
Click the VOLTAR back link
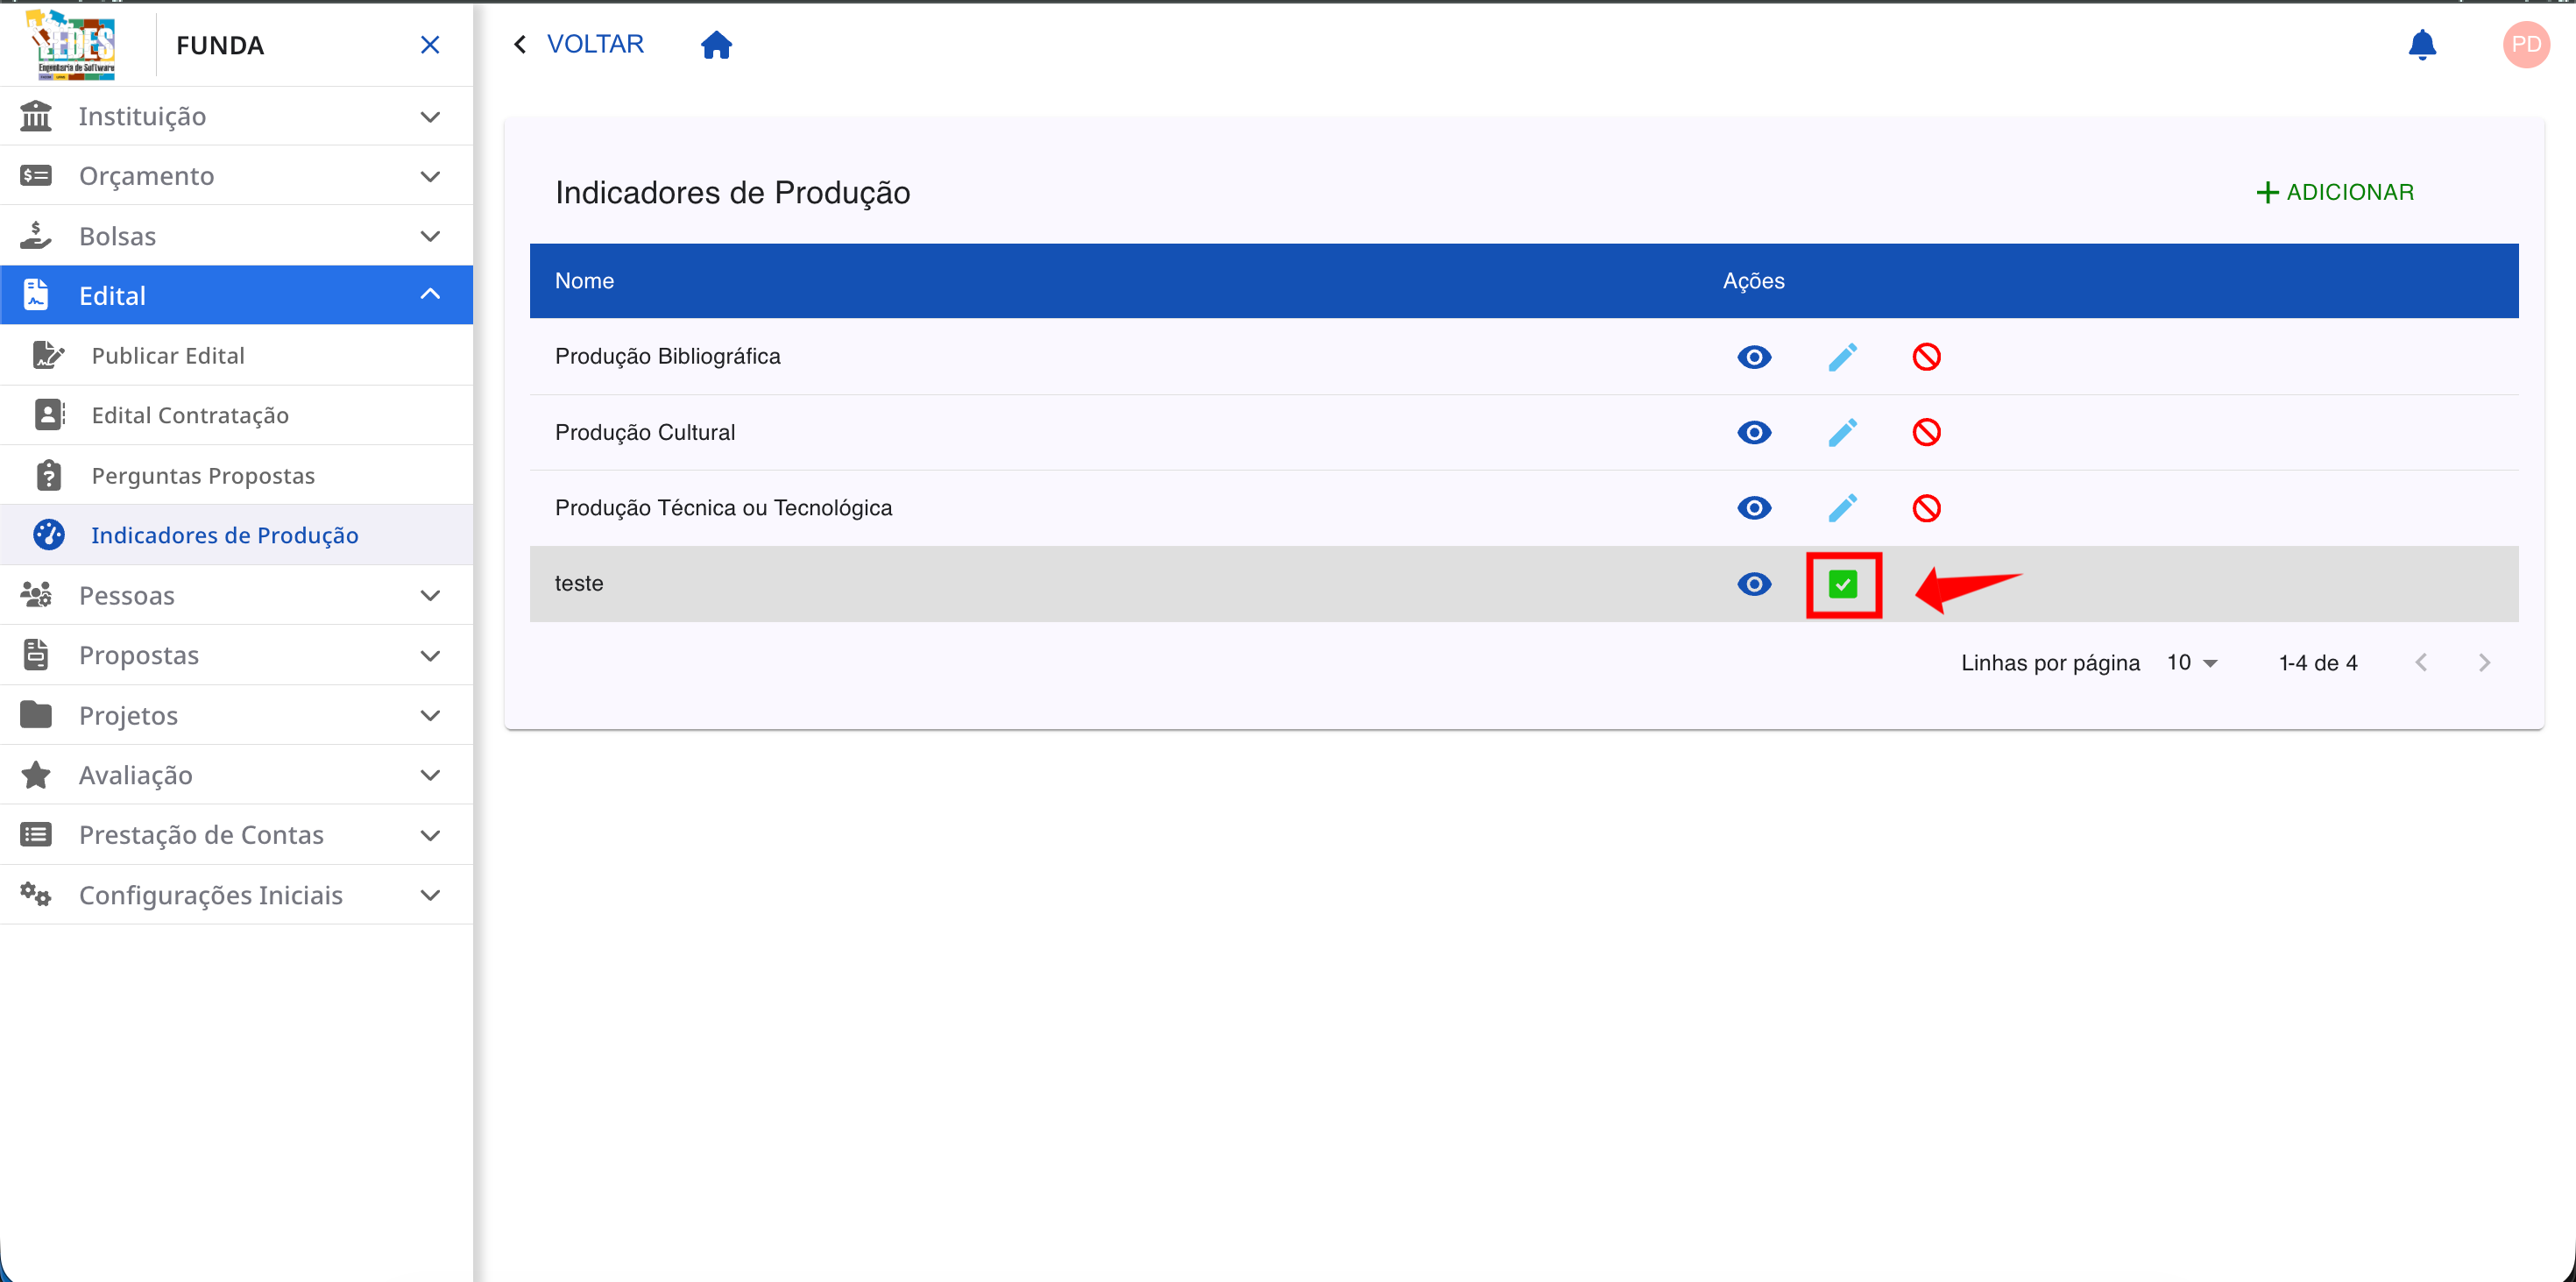click(x=578, y=44)
